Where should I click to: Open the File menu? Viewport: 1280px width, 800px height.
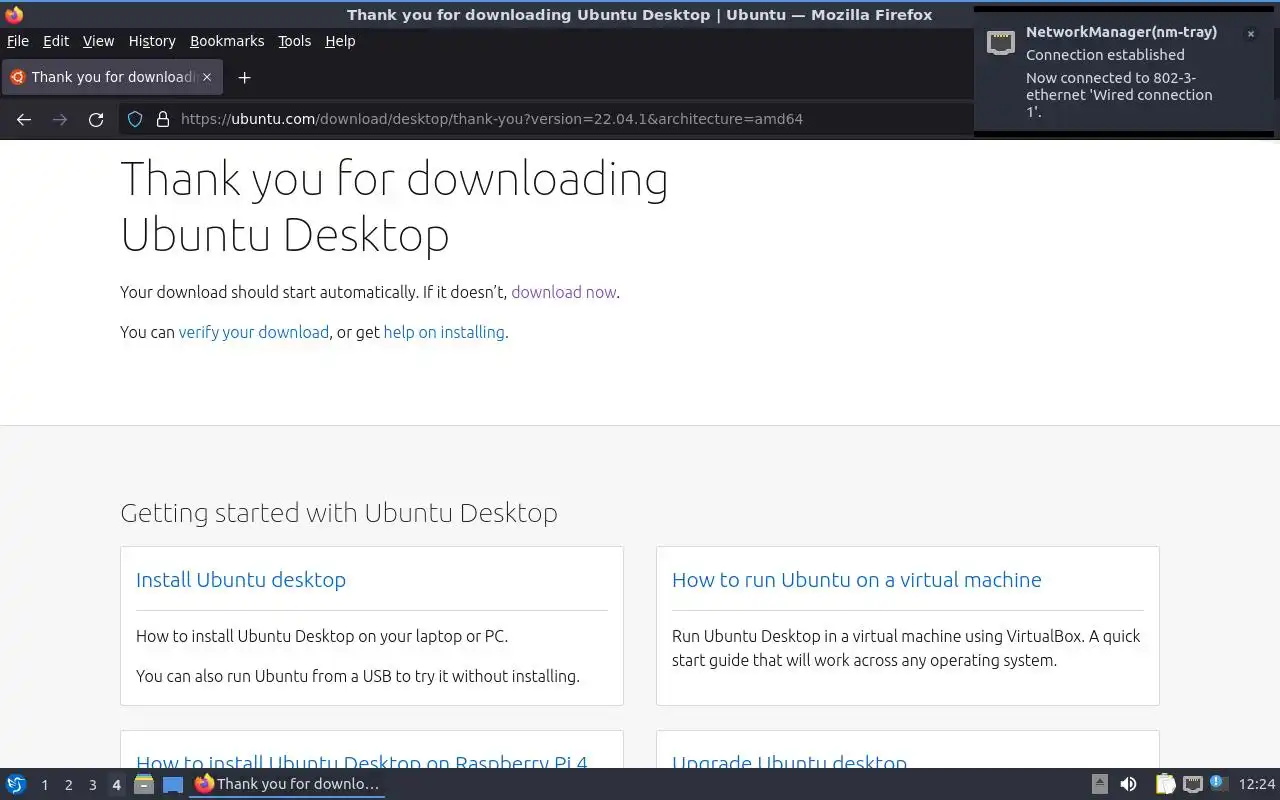click(18, 41)
